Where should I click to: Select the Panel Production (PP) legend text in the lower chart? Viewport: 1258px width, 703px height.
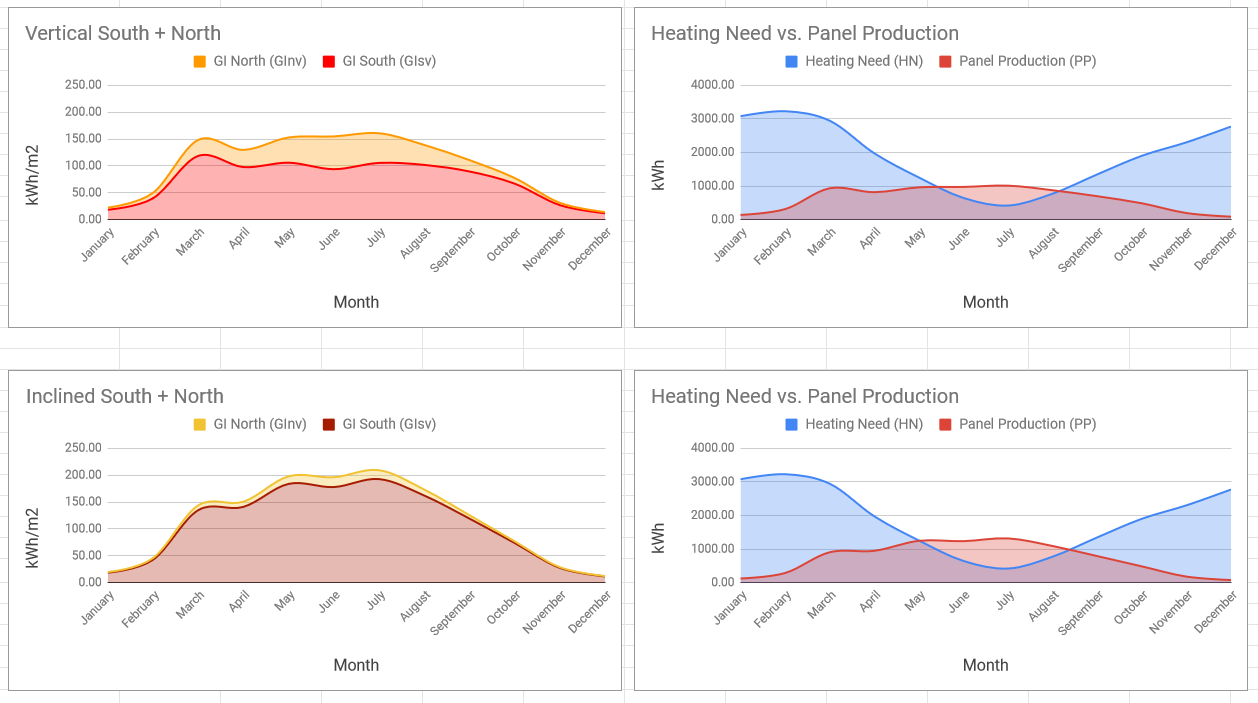click(1027, 424)
